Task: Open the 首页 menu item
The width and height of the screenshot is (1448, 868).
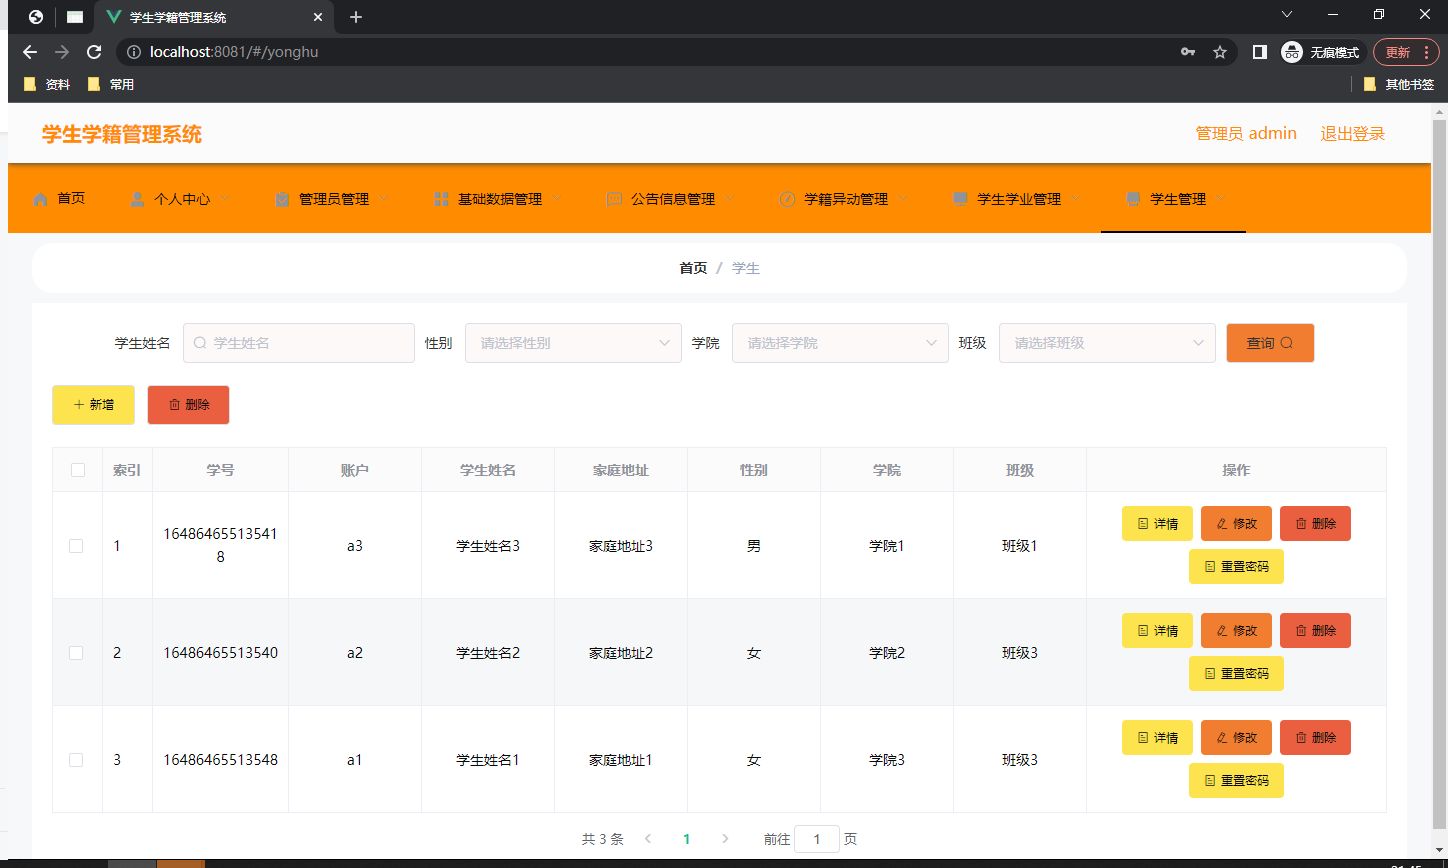Action: point(58,198)
